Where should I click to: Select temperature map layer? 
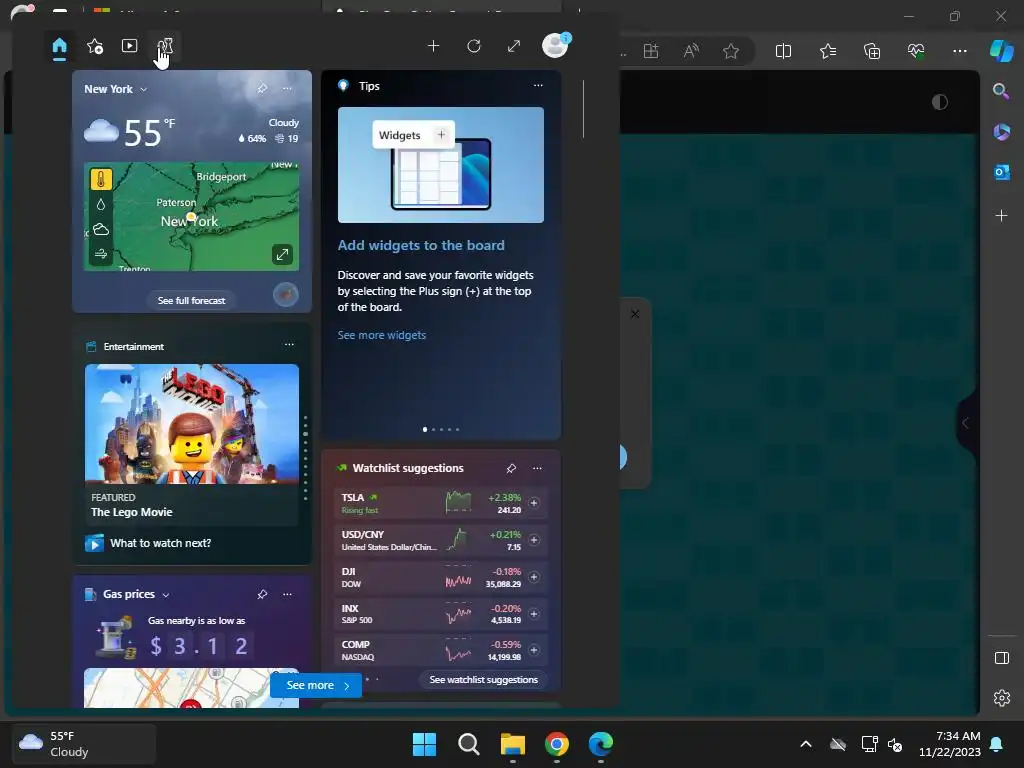coord(101,179)
